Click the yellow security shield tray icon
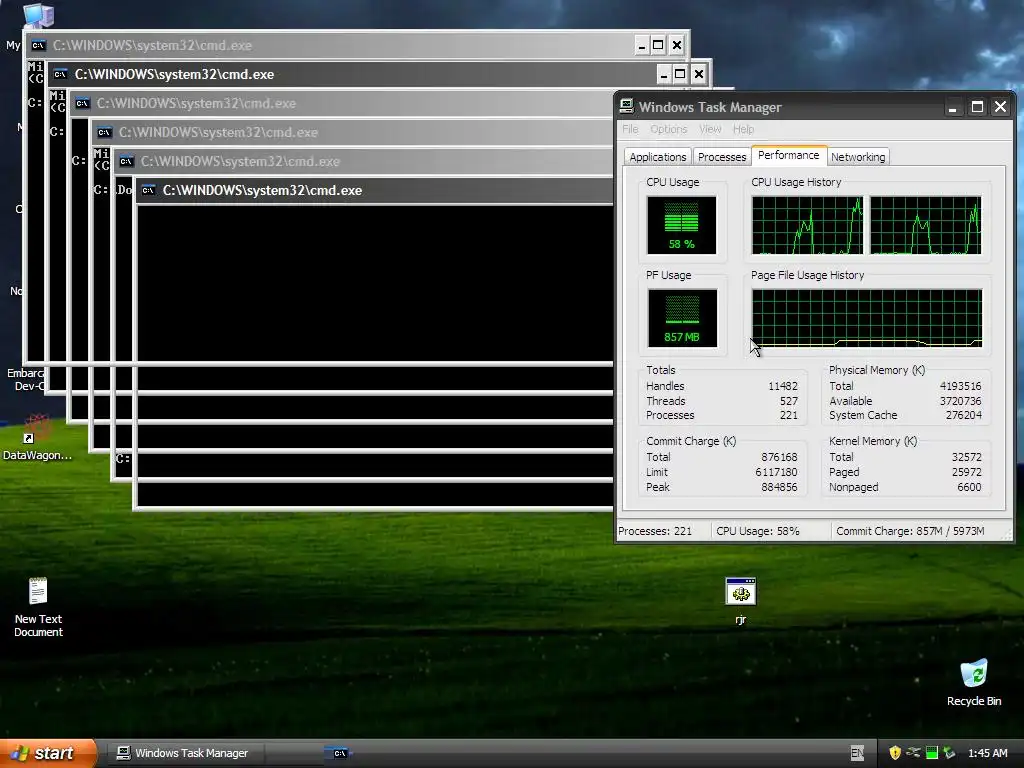 pyautogui.click(x=895, y=753)
